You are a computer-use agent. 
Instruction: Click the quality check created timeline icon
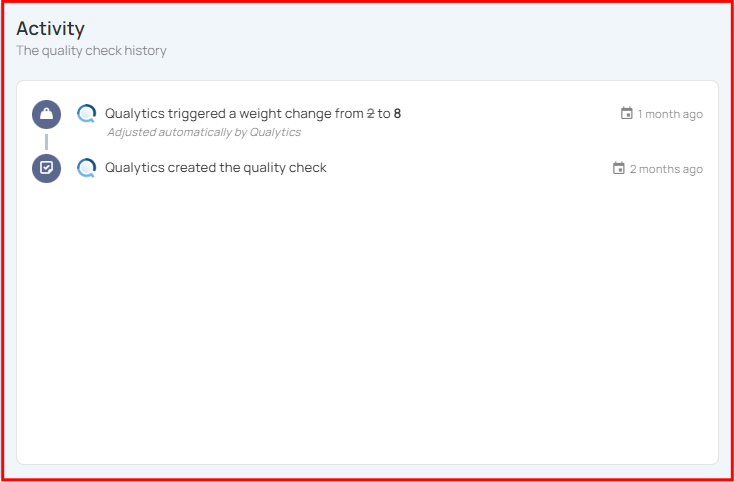pos(46,168)
